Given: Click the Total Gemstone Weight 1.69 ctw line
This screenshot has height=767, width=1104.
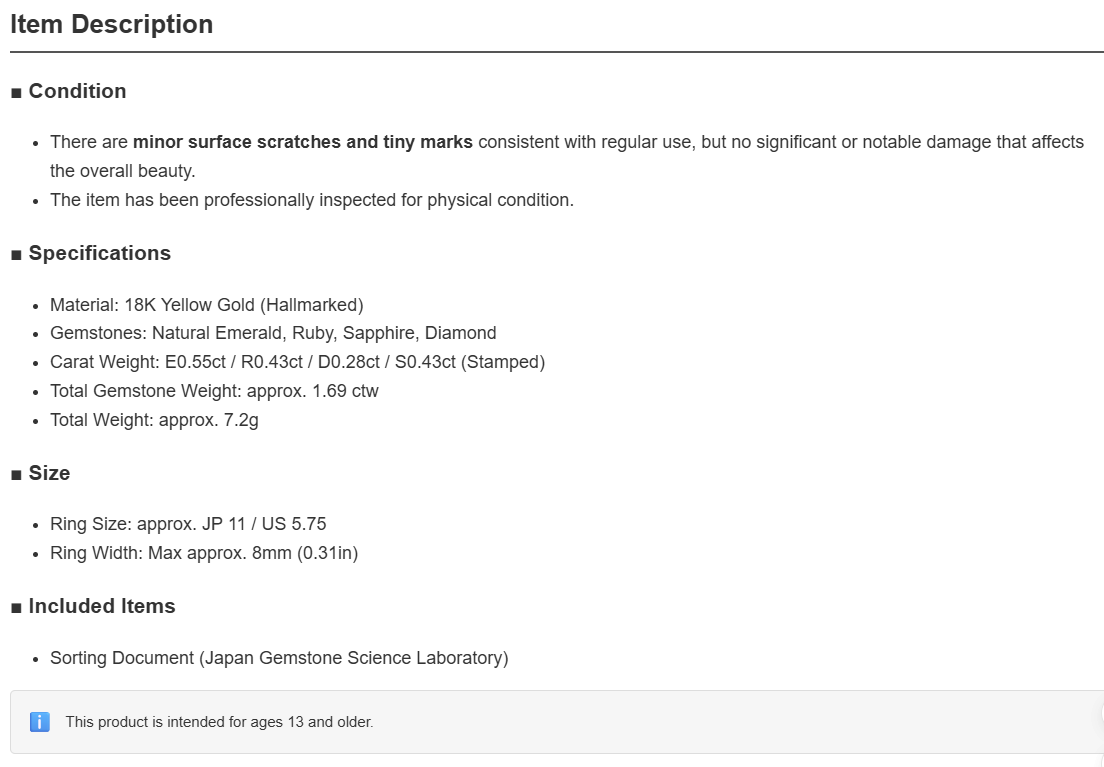Looking at the screenshot, I should point(214,391).
